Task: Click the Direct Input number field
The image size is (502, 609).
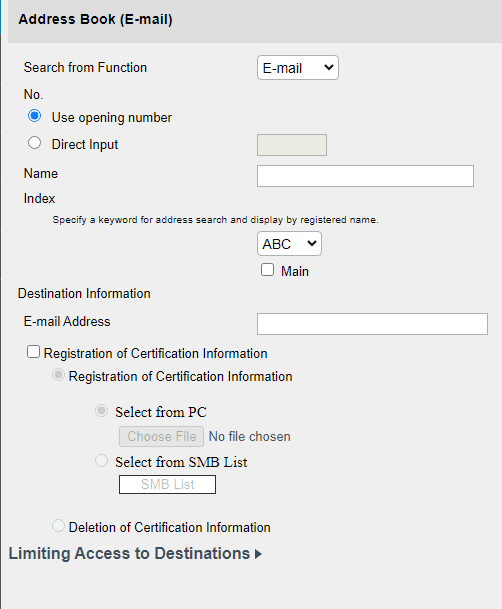Action: click(292, 145)
